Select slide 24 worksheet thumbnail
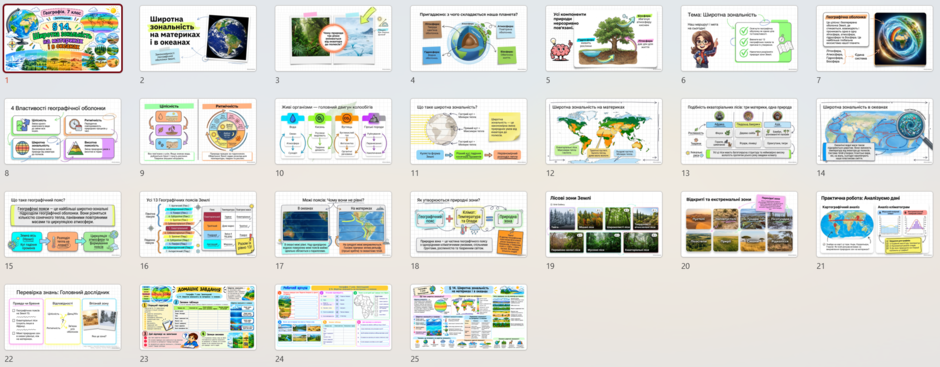The width and height of the screenshot is (940, 367). point(333,317)
